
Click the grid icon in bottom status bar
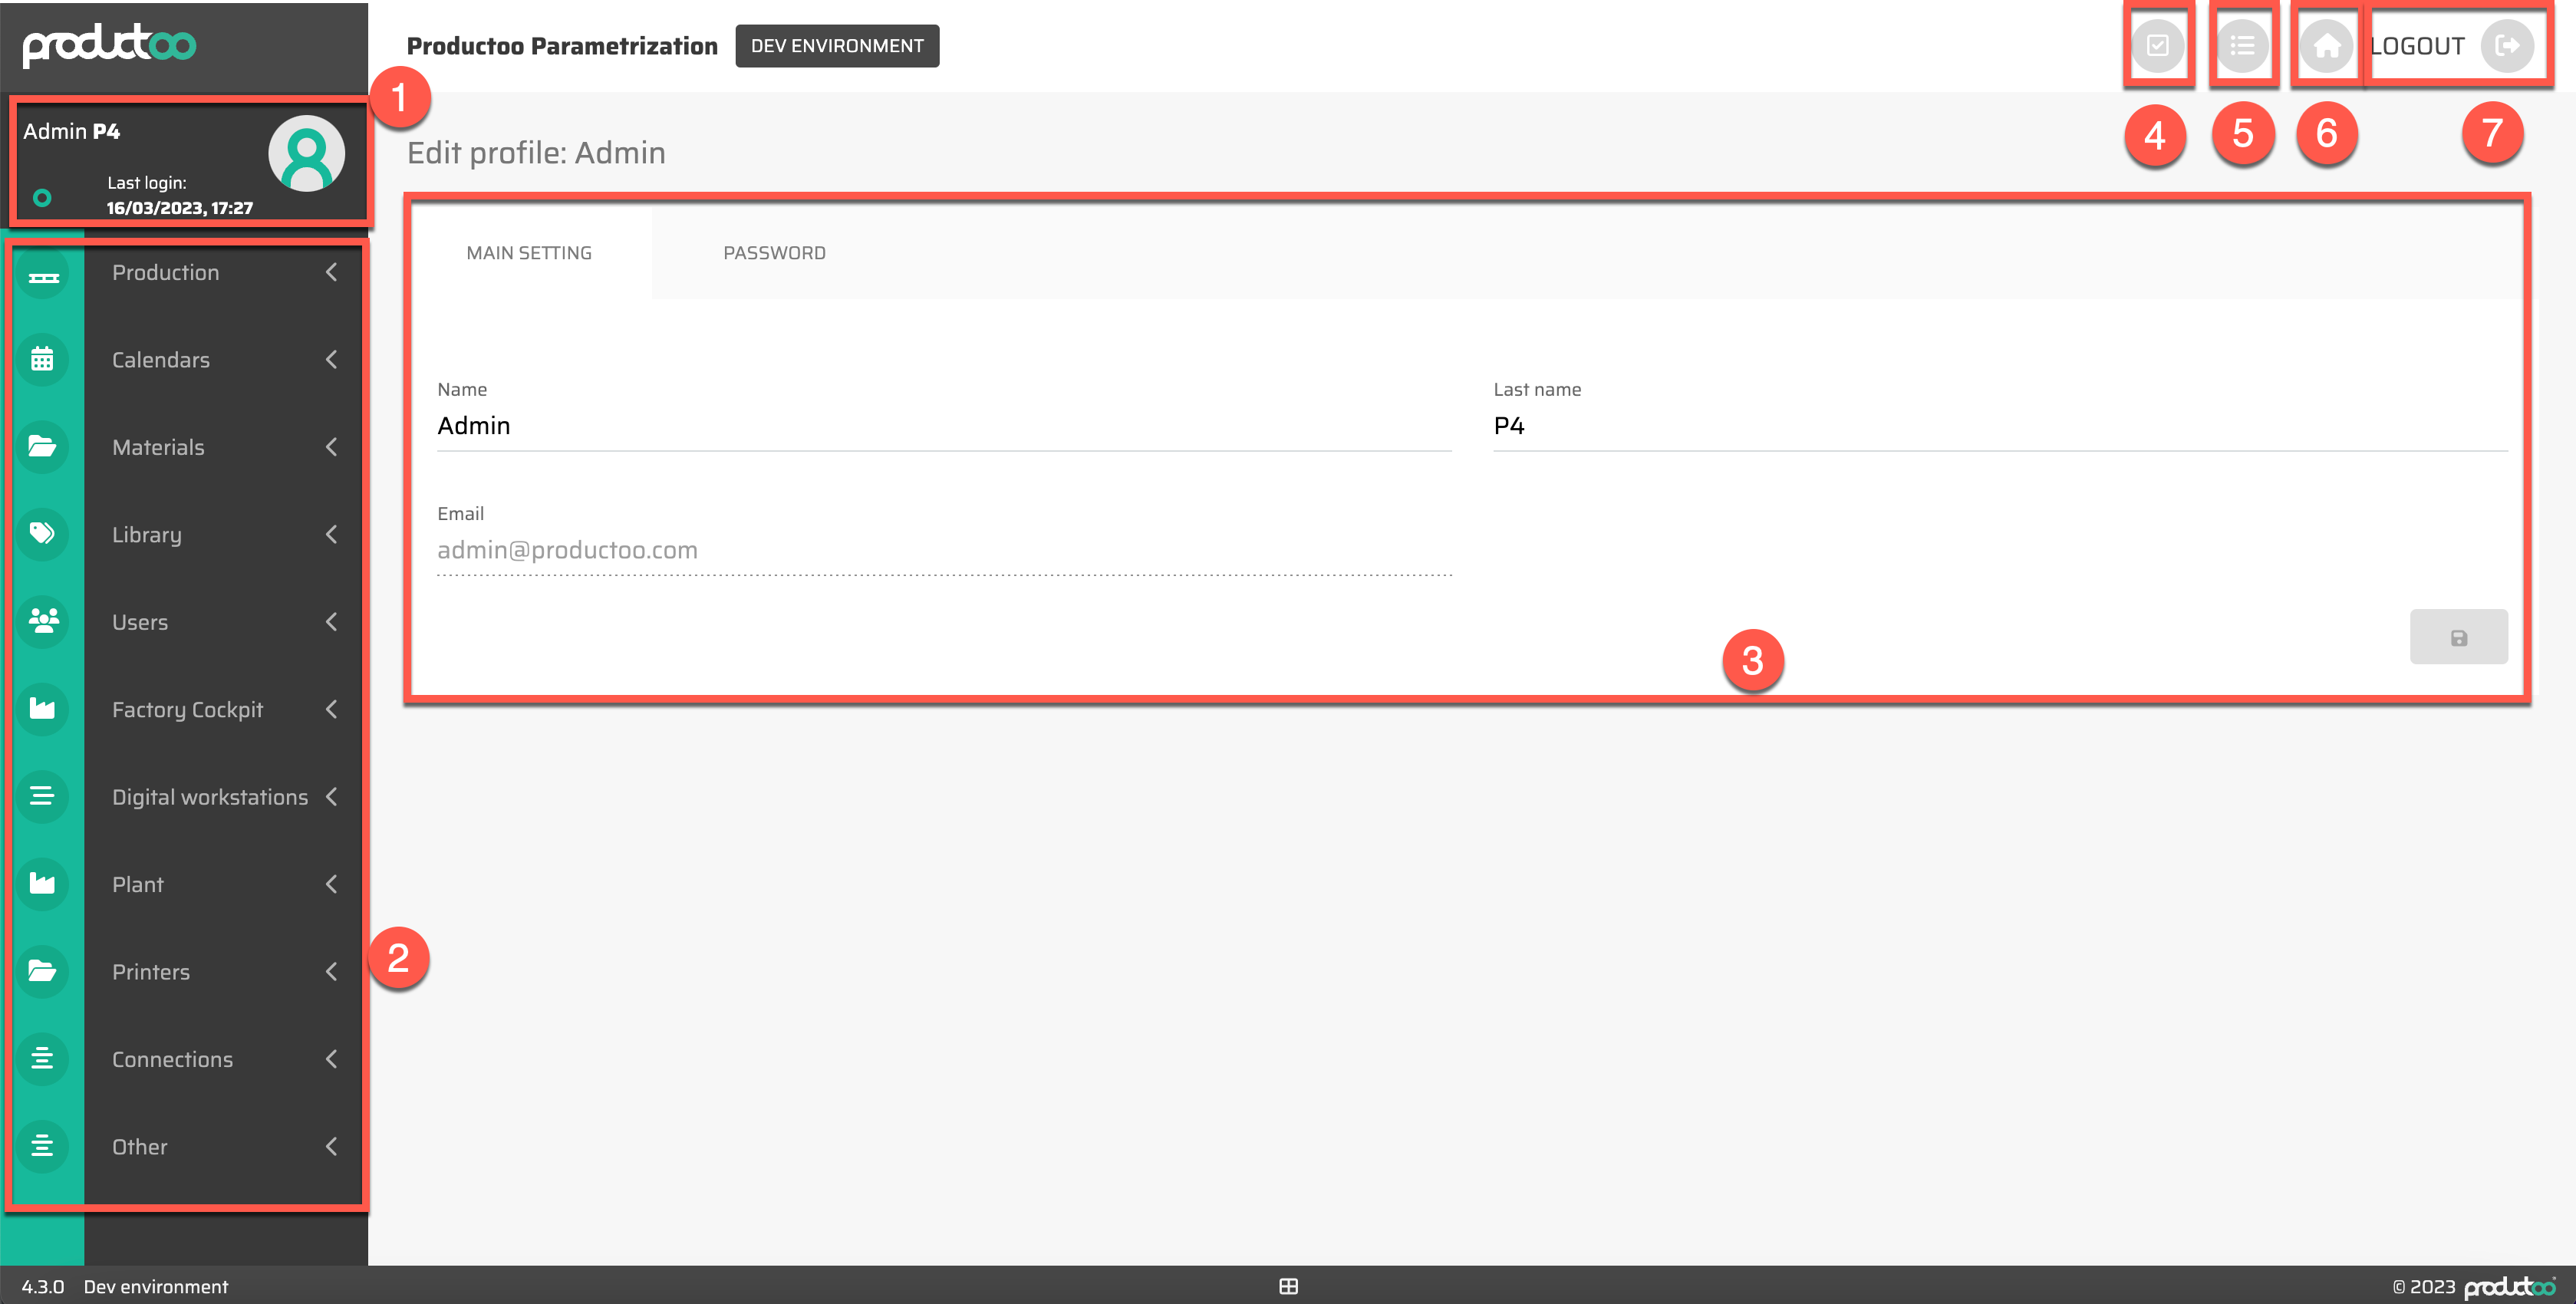pyautogui.click(x=1288, y=1286)
